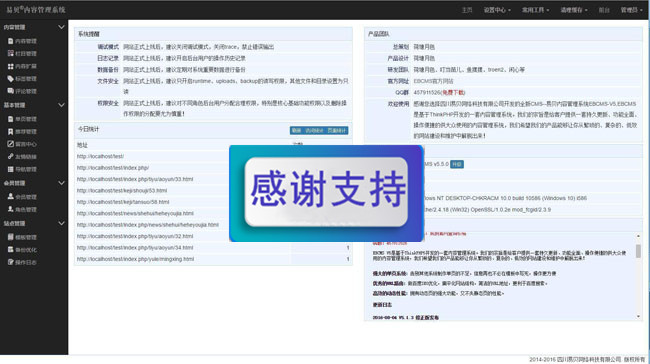Click the 页面统计 button

(337, 131)
